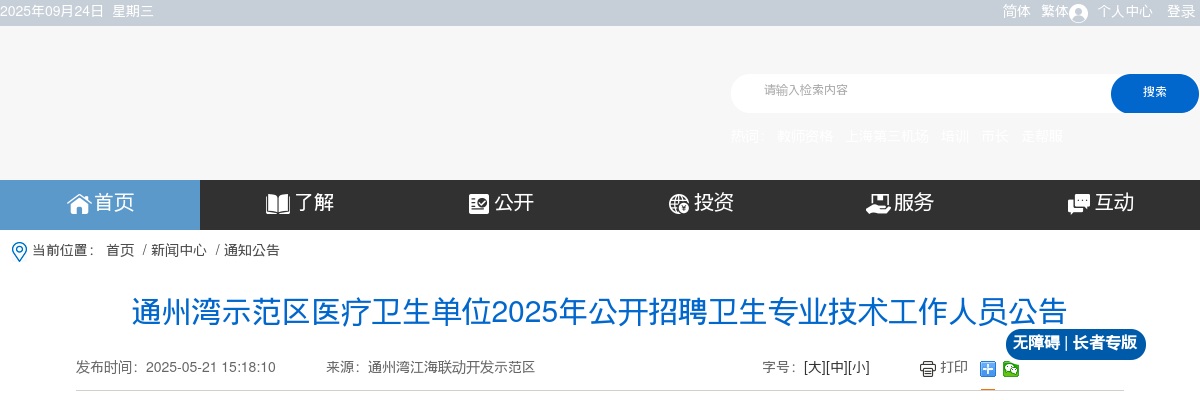Click the blue 搜索 button

[x=1155, y=93]
